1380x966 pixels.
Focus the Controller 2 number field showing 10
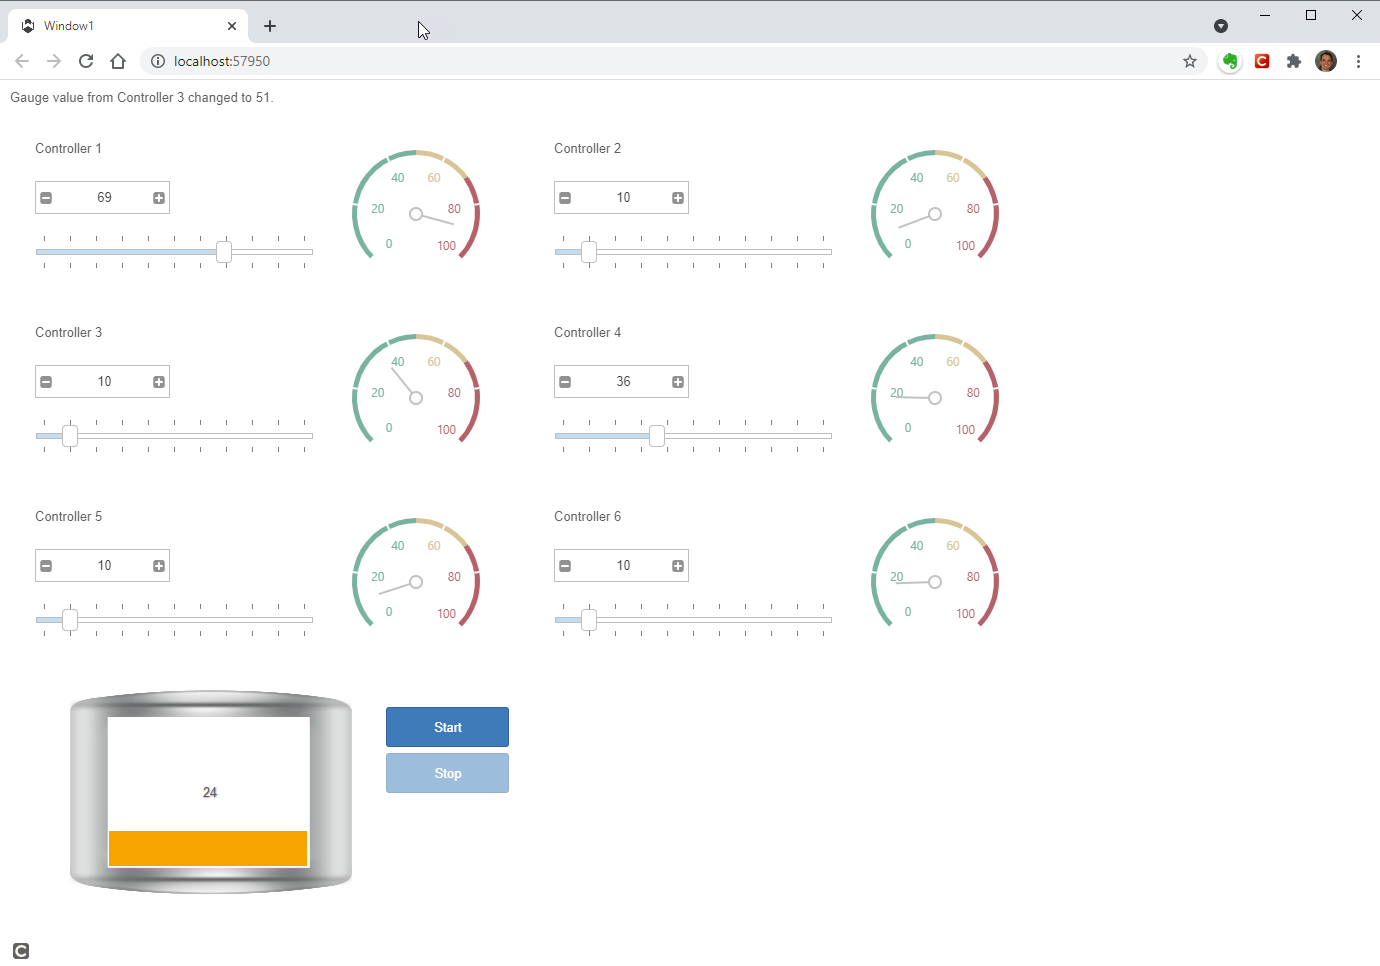click(622, 198)
